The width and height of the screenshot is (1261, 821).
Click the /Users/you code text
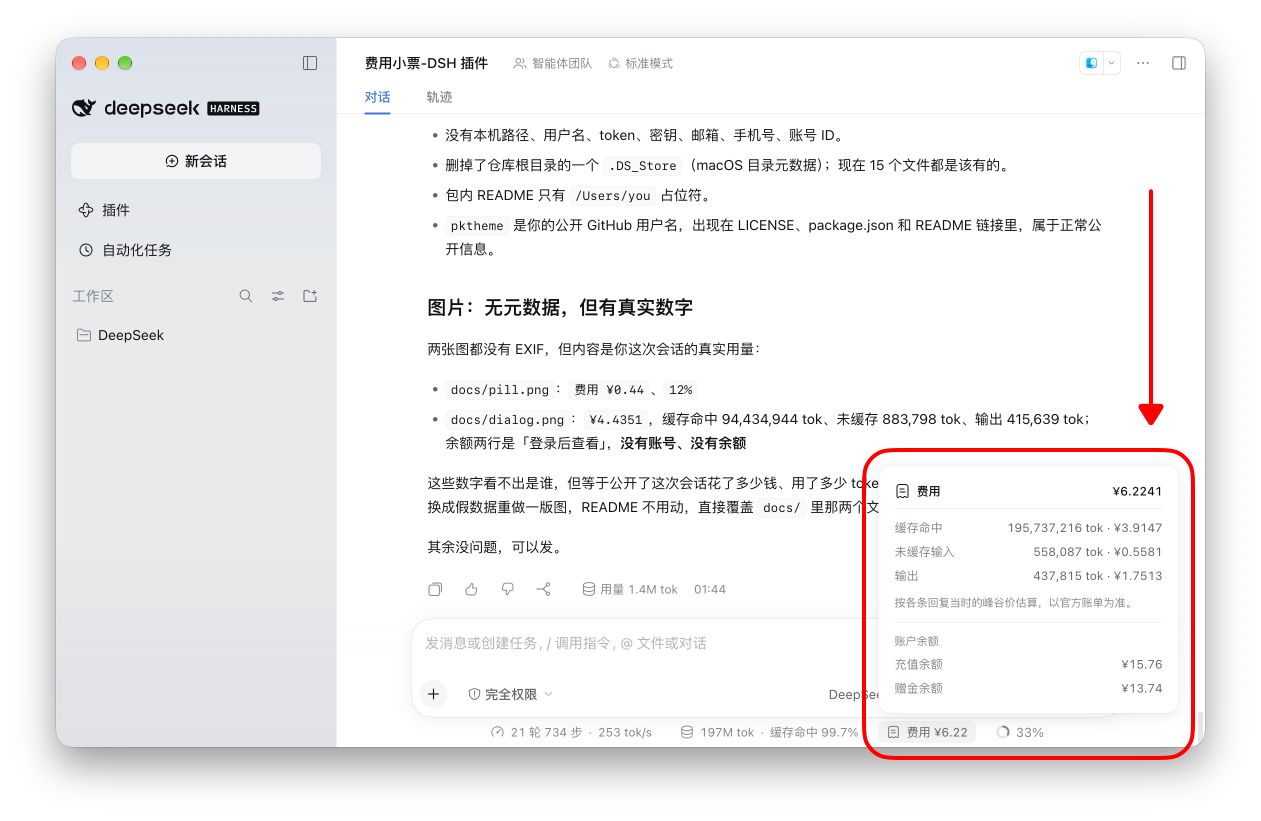[x=613, y=196]
